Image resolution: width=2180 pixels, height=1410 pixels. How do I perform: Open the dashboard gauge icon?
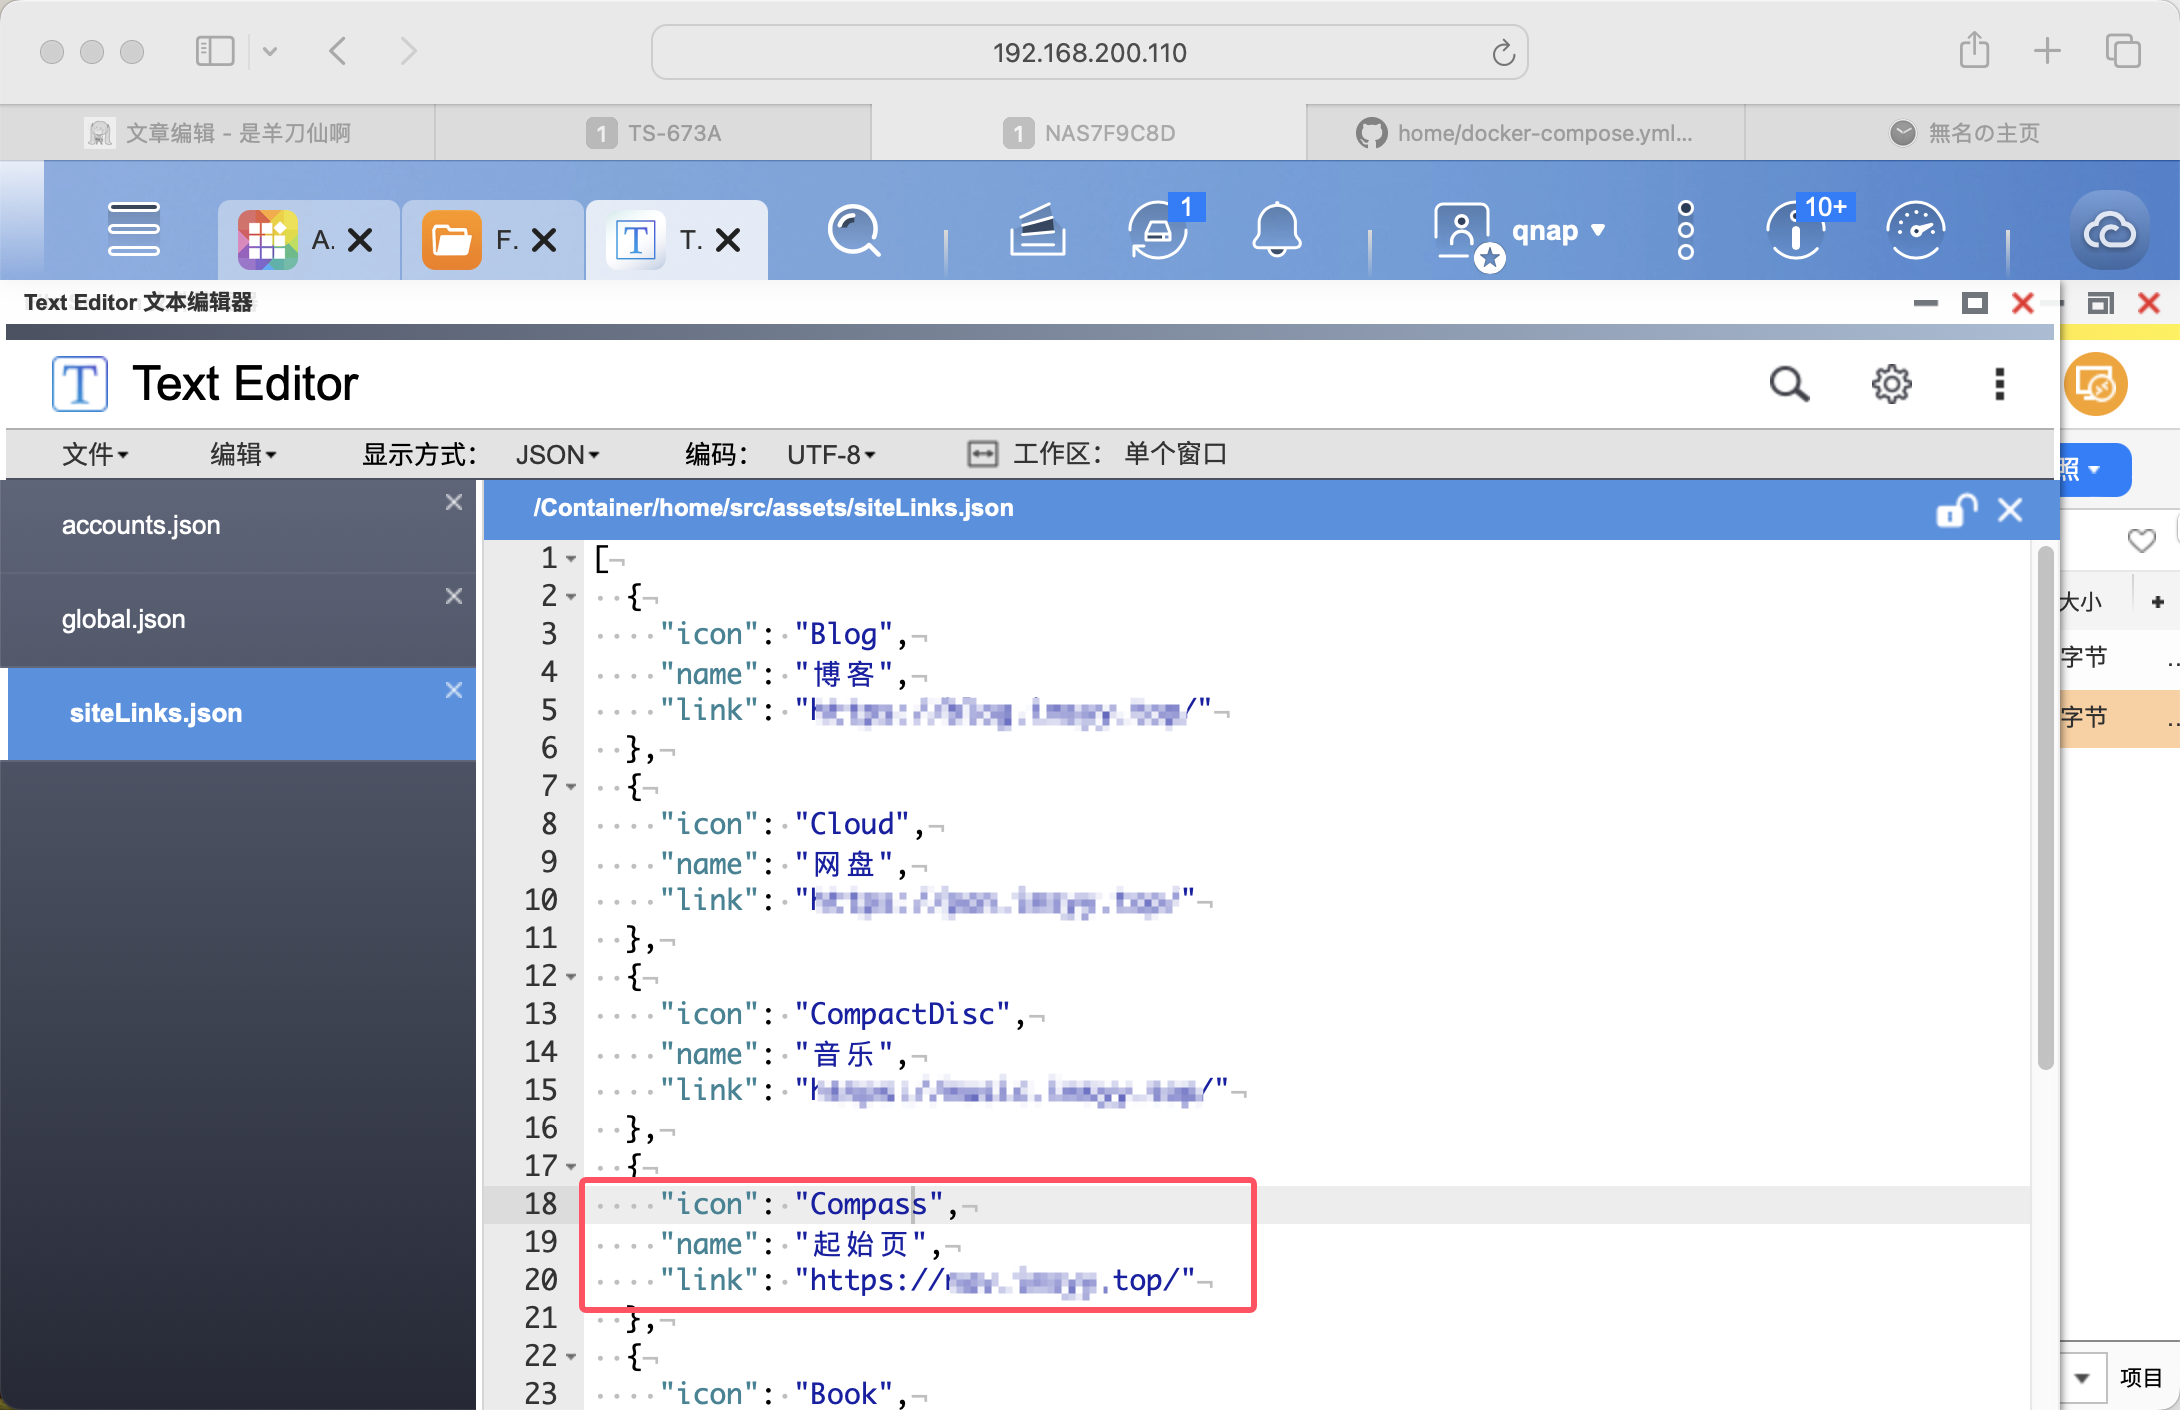1915,231
